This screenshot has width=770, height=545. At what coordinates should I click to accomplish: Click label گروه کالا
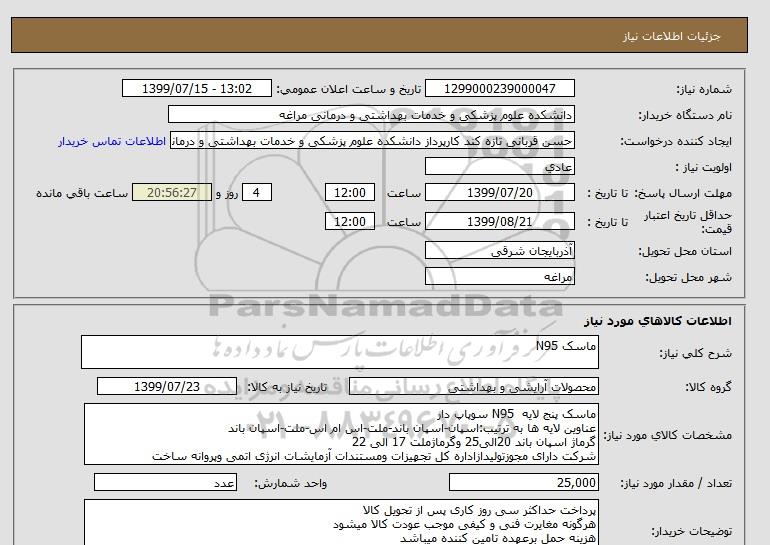coord(708,387)
